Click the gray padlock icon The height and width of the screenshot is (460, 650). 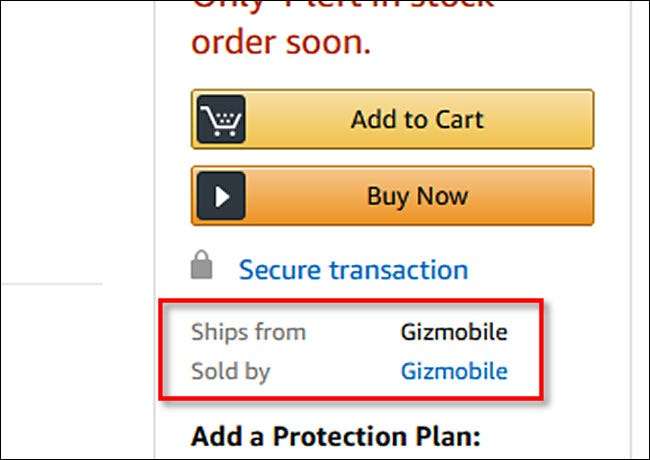click(203, 266)
